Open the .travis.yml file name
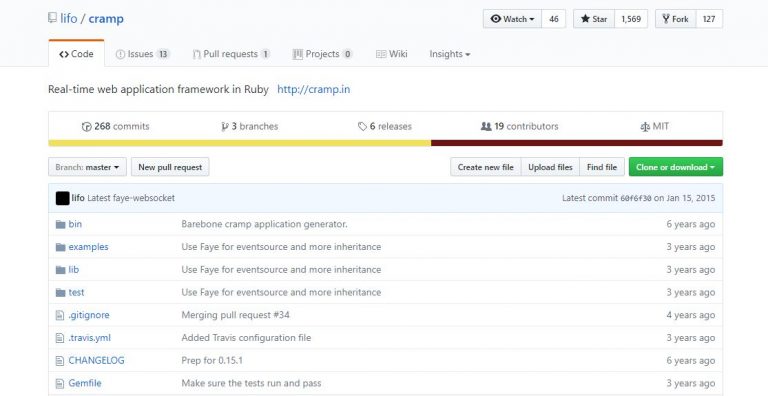 click(x=90, y=338)
